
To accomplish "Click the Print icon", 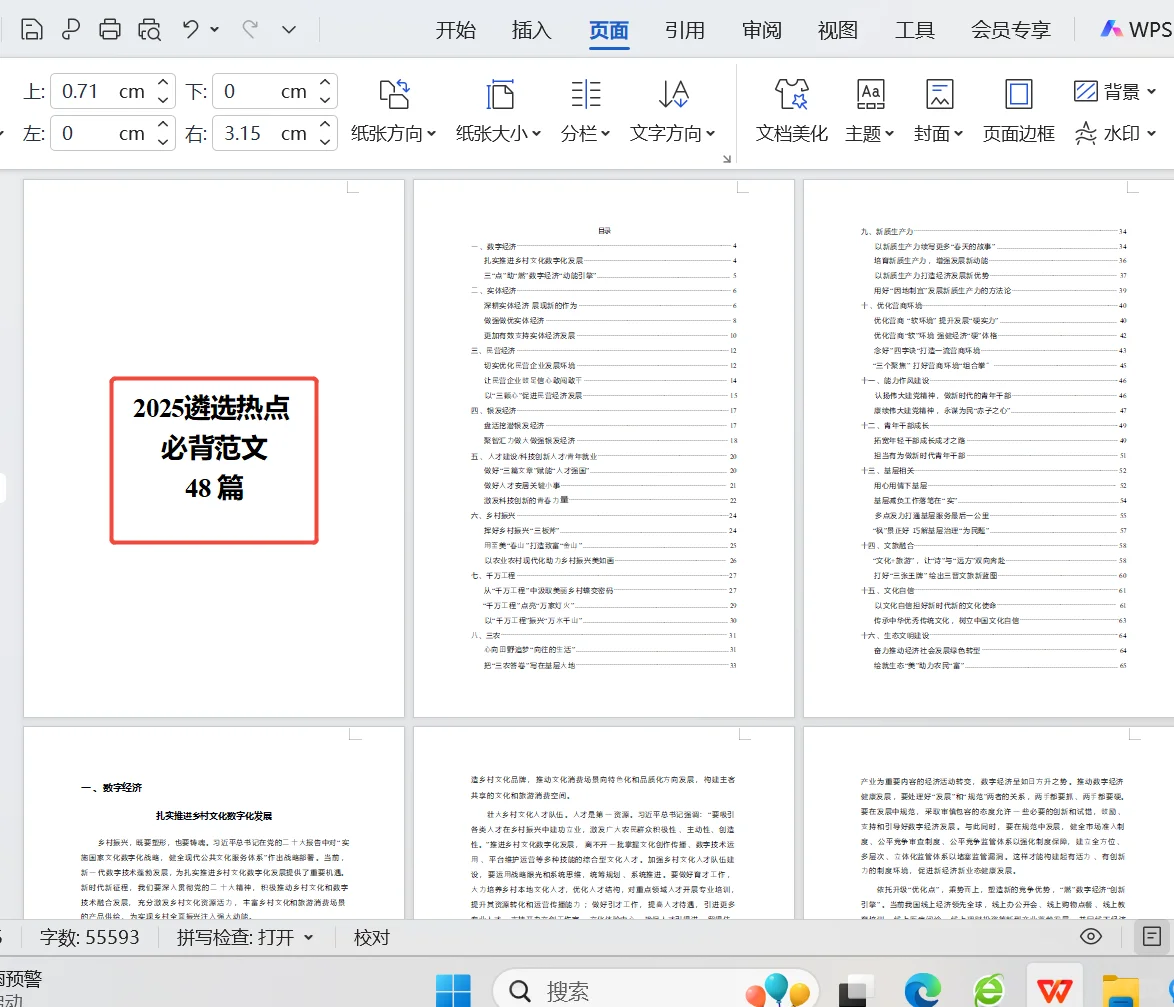I will (x=110, y=30).
